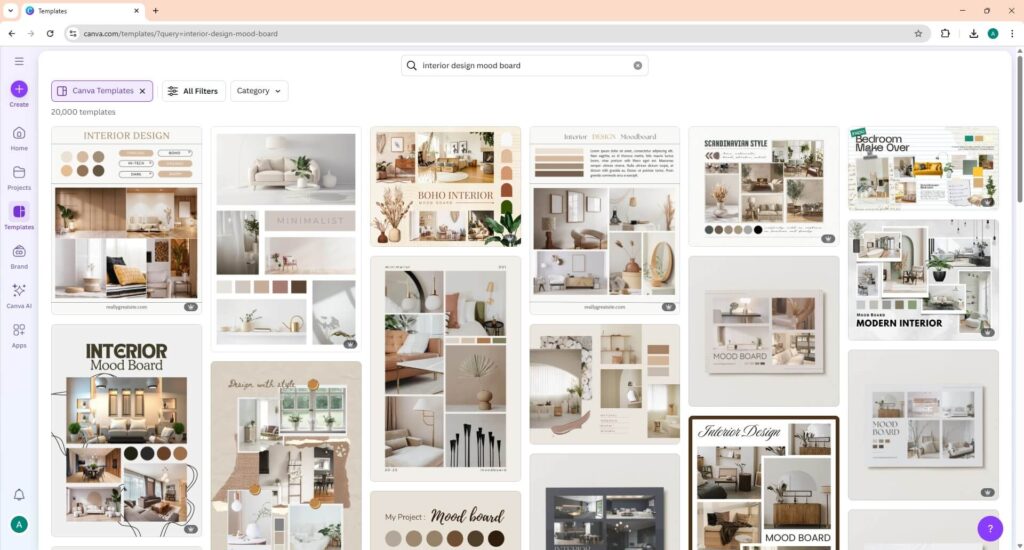Viewport: 1024px width, 550px height.
Task: Open Projects folder icon in sidebar
Action: pos(19,172)
